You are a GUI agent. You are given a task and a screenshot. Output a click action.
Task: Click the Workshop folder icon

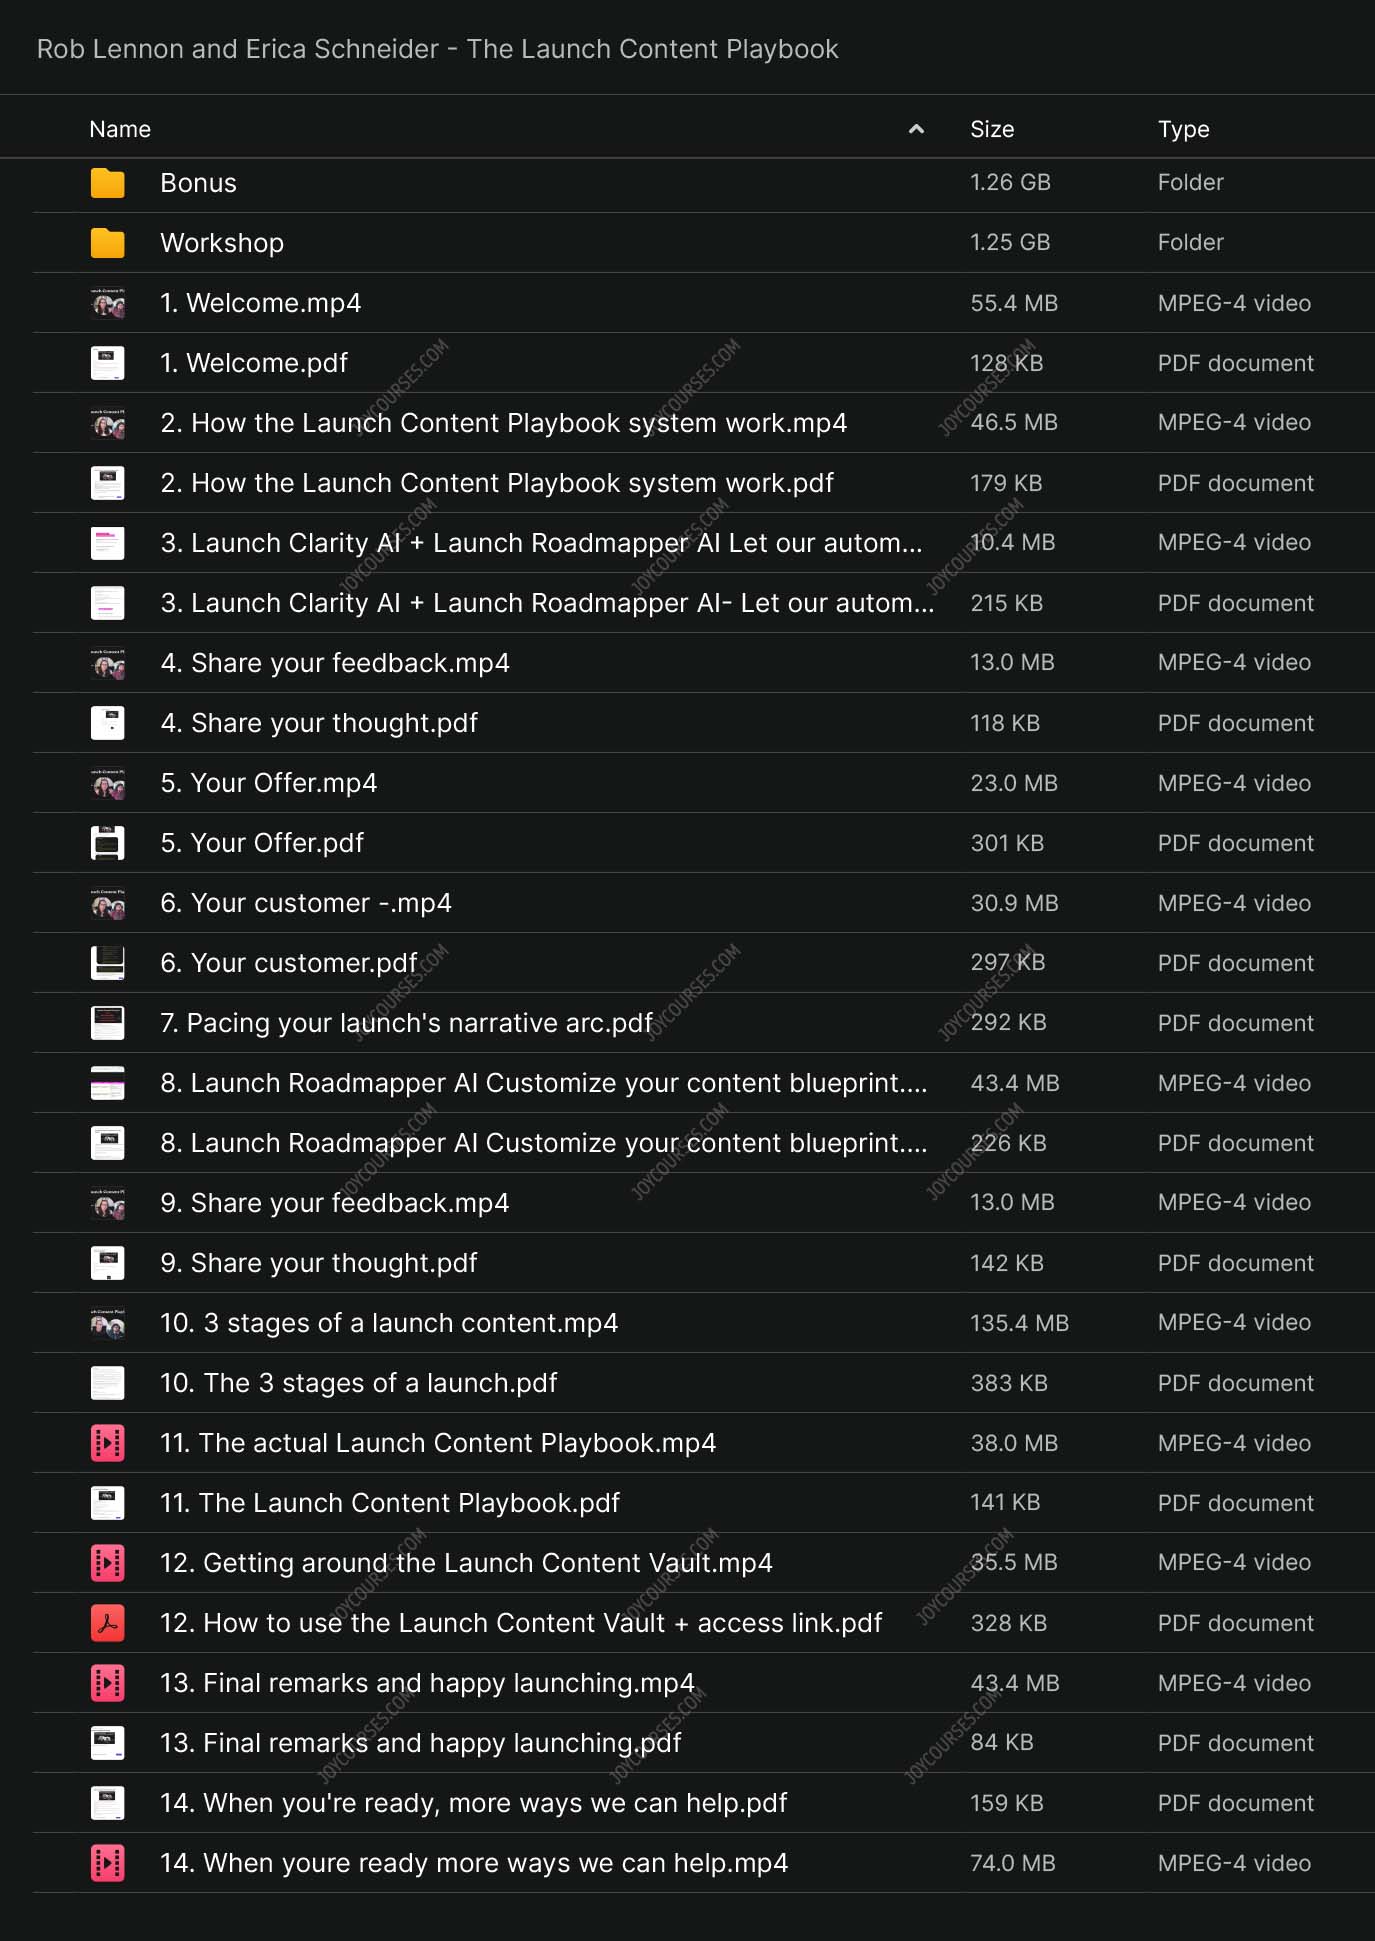pyautogui.click(x=107, y=243)
